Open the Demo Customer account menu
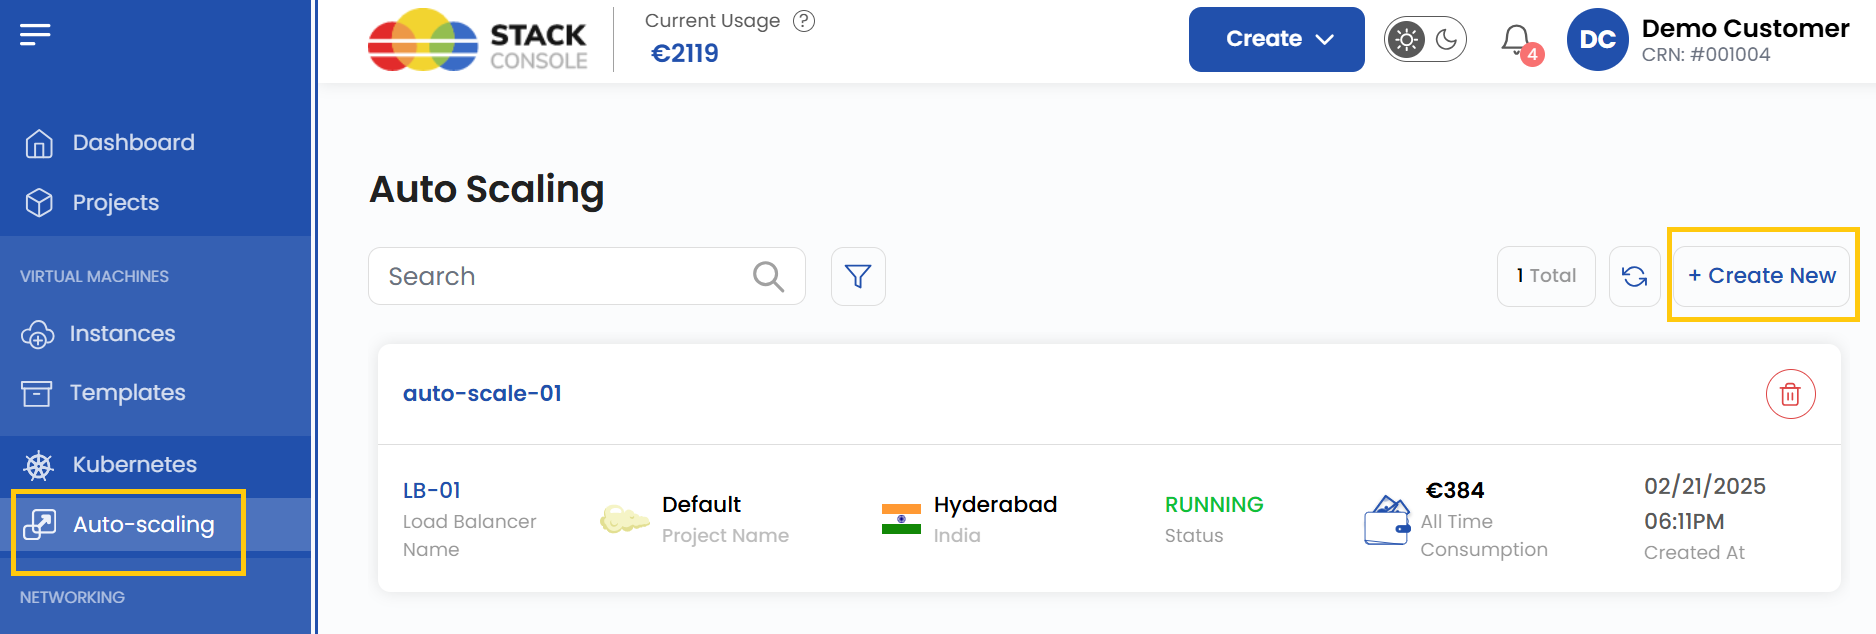Image resolution: width=1876 pixels, height=634 pixels. click(1708, 40)
